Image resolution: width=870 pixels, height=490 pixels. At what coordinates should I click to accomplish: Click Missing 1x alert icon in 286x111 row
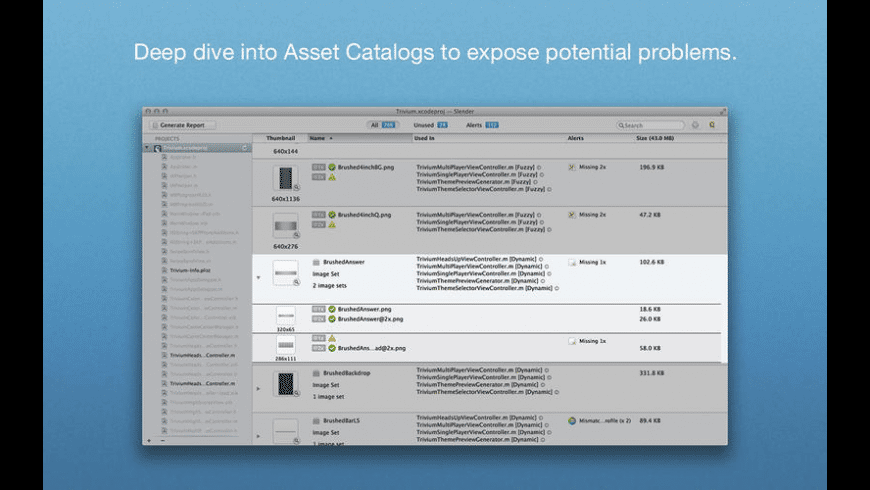(x=572, y=341)
